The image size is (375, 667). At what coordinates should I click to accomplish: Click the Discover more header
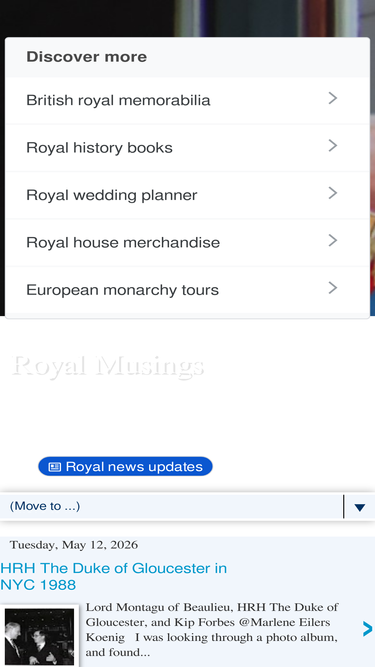87,57
